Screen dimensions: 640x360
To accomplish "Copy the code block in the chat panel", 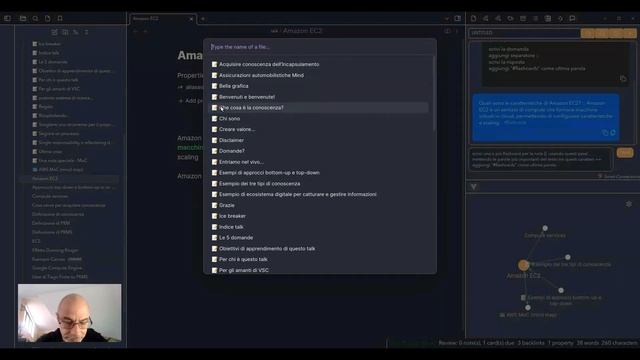I will 623,79.
